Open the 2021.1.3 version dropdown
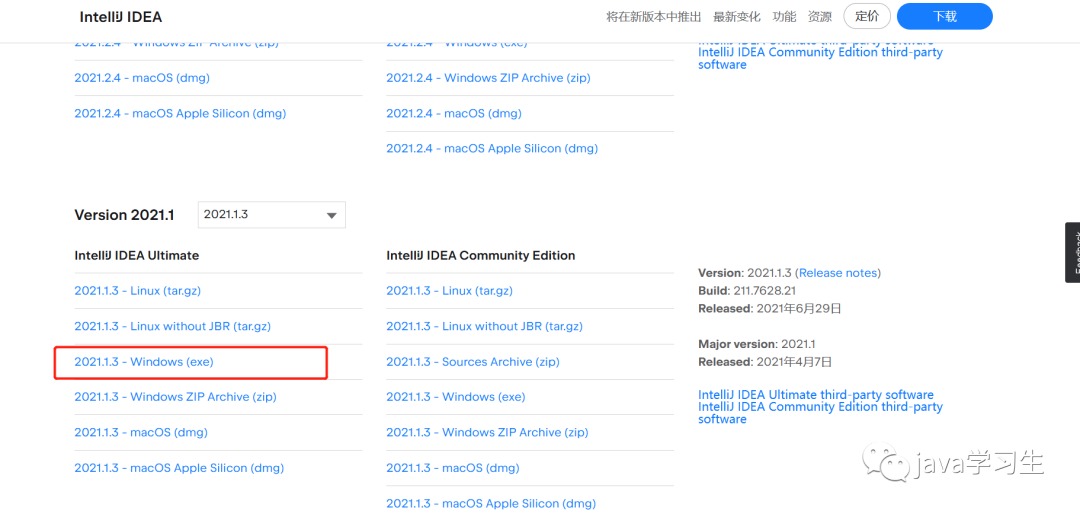This screenshot has width=1080, height=514. [271, 215]
